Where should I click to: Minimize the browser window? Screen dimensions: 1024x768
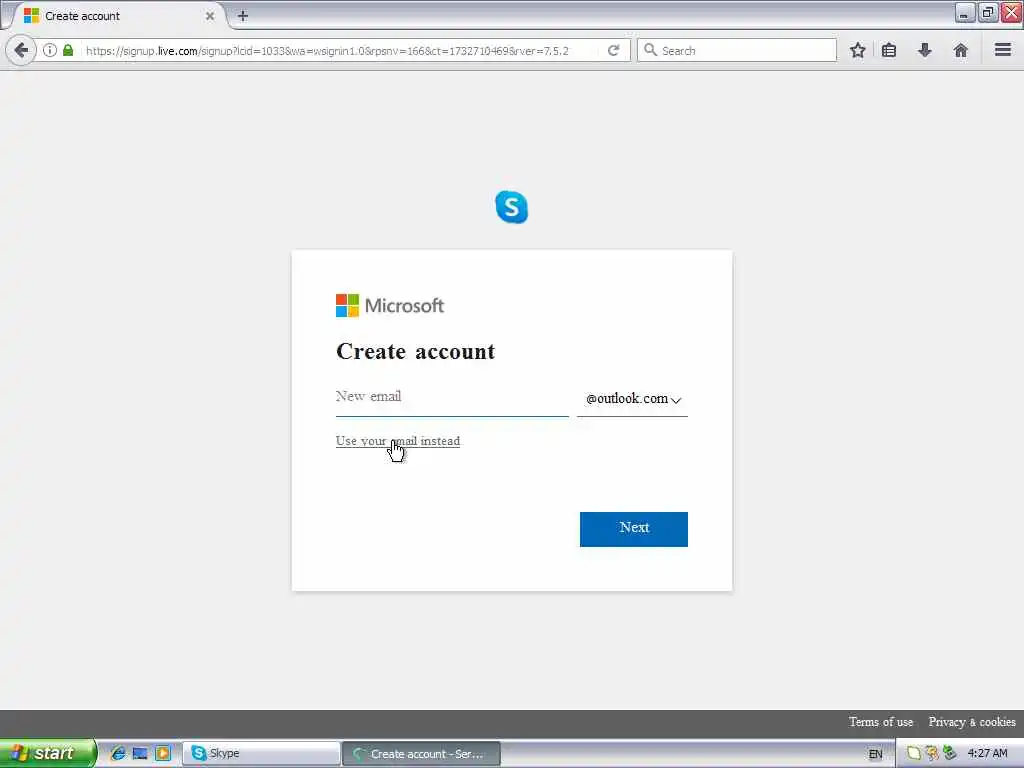pyautogui.click(x=965, y=12)
